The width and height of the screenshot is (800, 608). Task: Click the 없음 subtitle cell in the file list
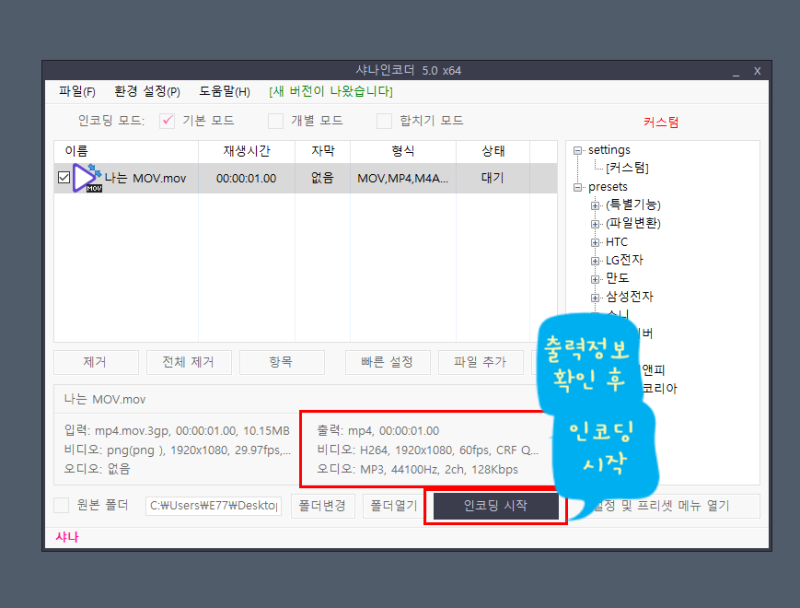click(x=322, y=178)
